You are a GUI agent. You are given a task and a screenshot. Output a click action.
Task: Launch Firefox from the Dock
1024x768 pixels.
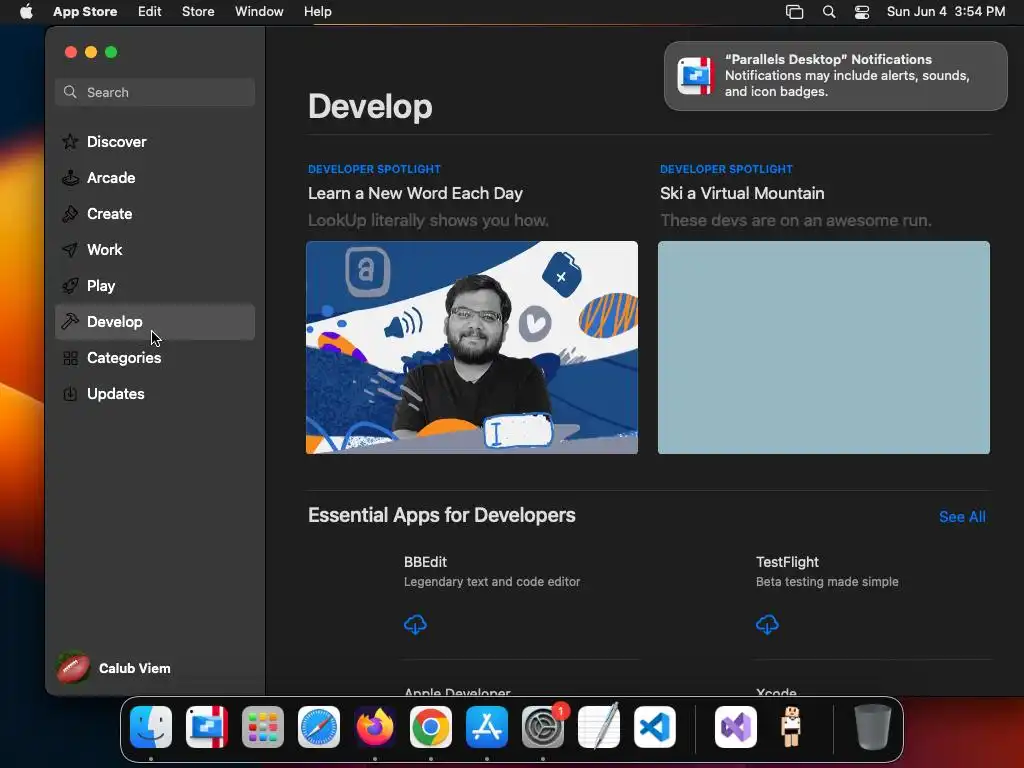[375, 727]
